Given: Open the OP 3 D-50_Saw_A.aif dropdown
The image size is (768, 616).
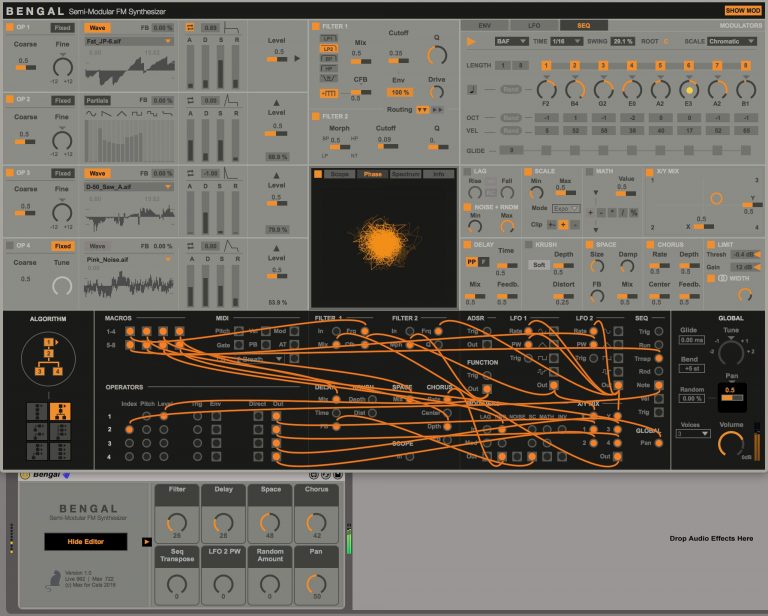Looking at the screenshot, I should [130, 187].
